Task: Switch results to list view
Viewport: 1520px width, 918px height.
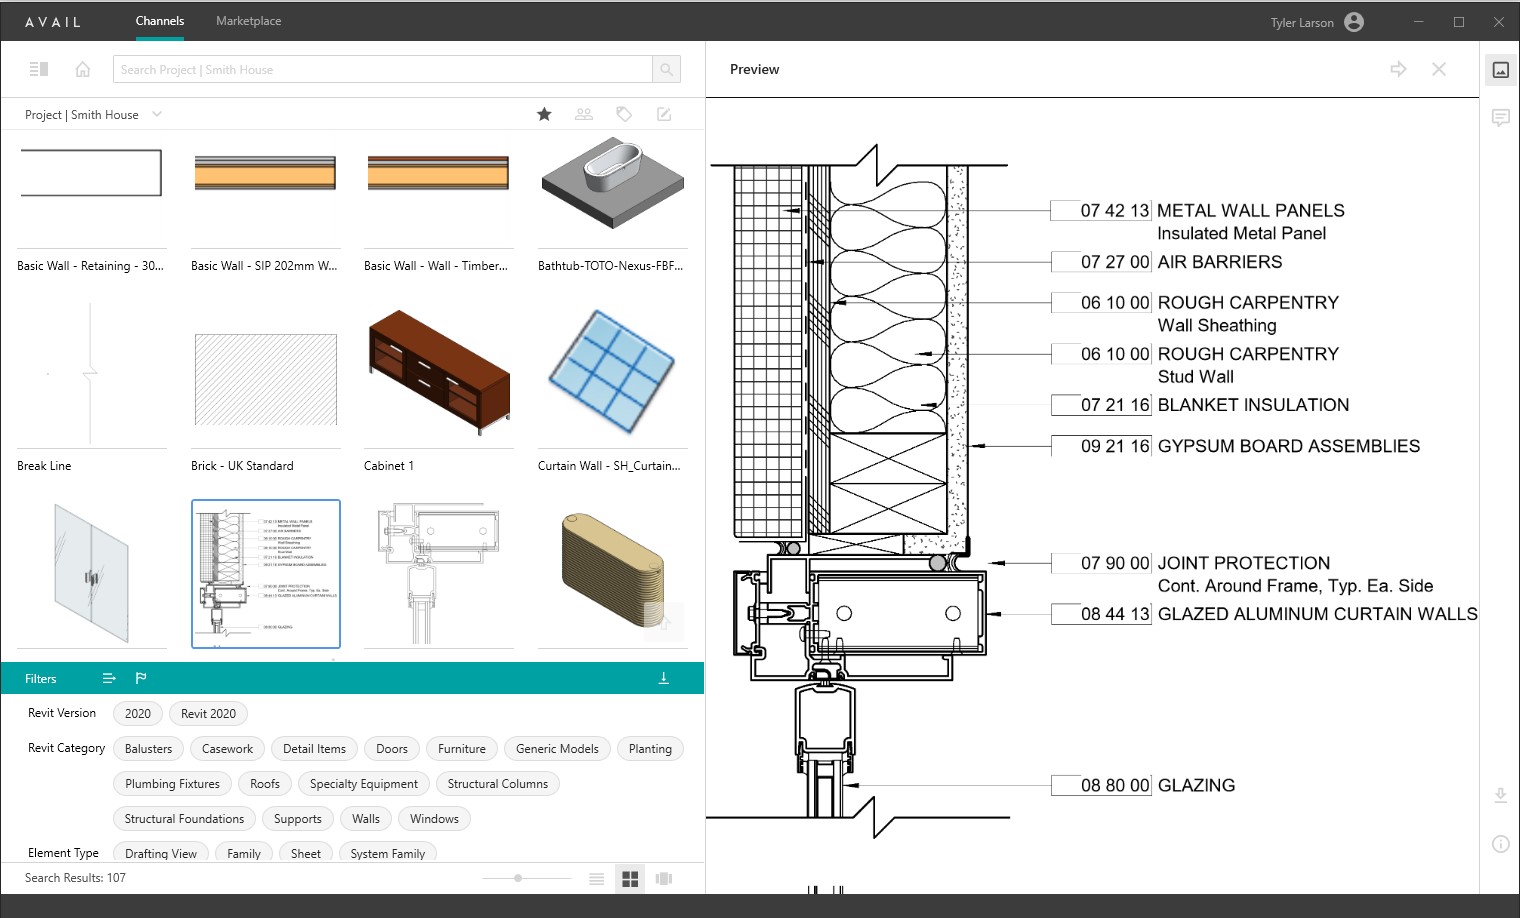Action: pyautogui.click(x=596, y=878)
